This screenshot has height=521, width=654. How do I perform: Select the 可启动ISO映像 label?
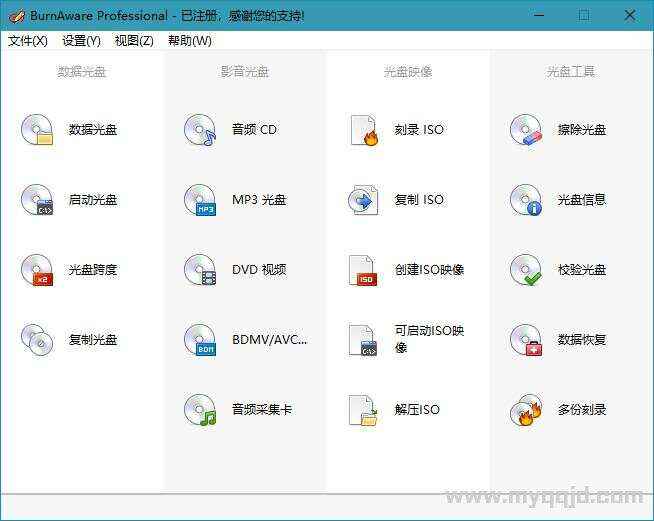[x=429, y=339]
